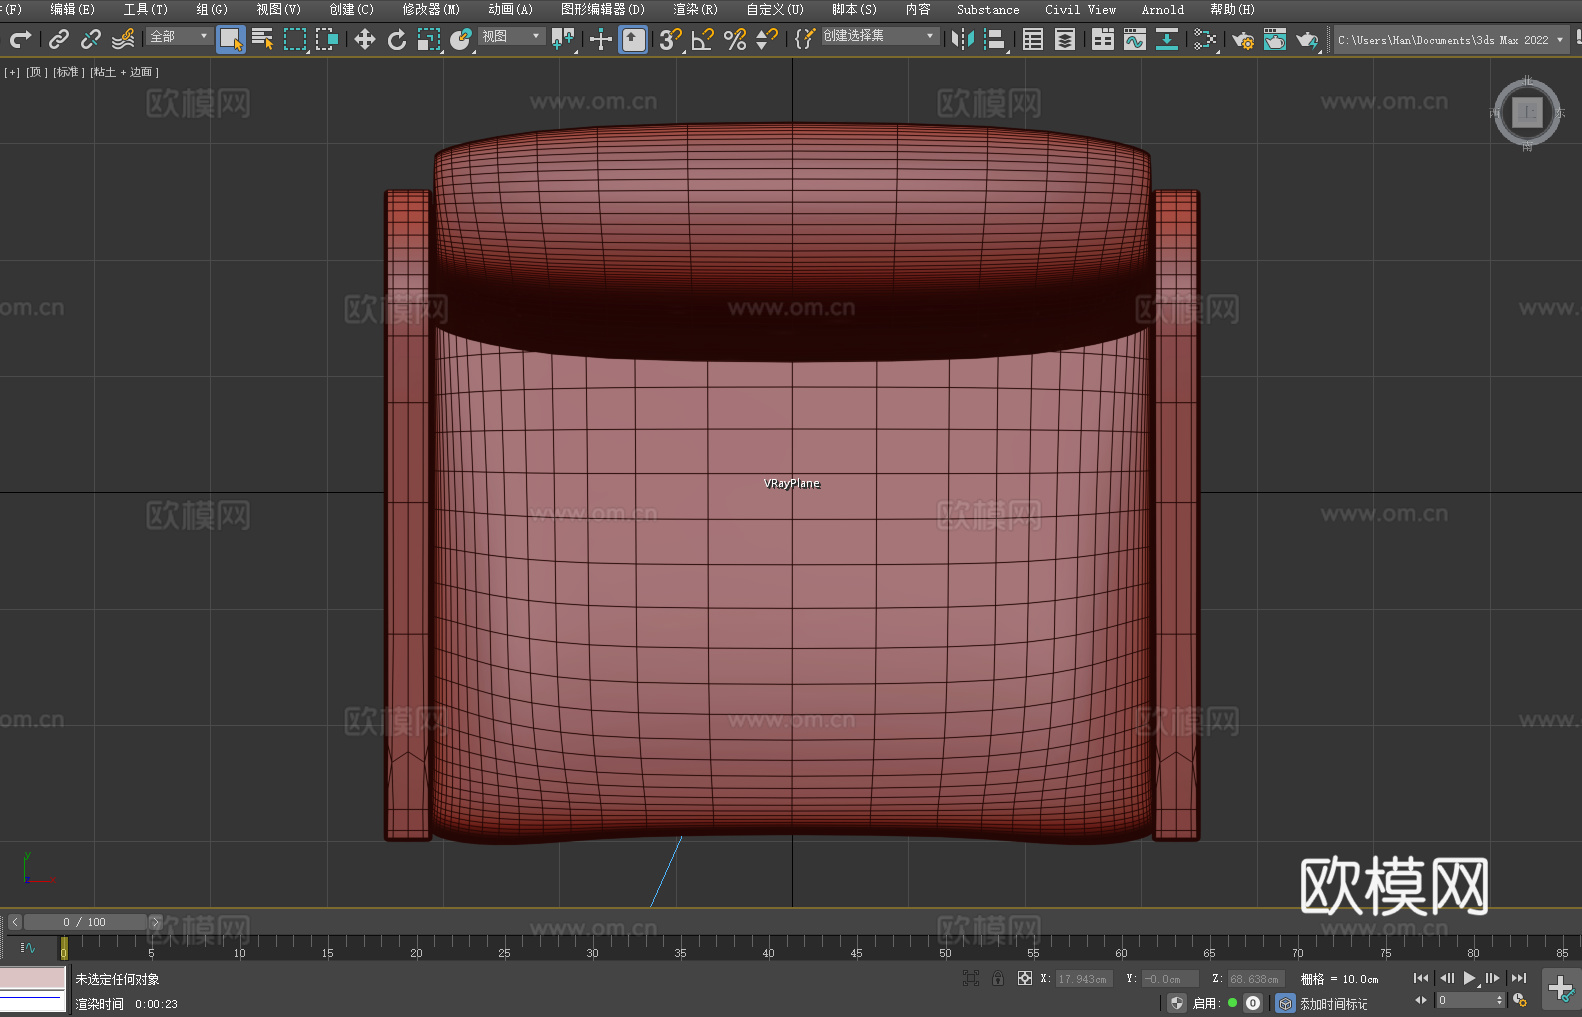1582x1017 pixels.
Task: Open Time Configuration icon
Action: 1520,1000
